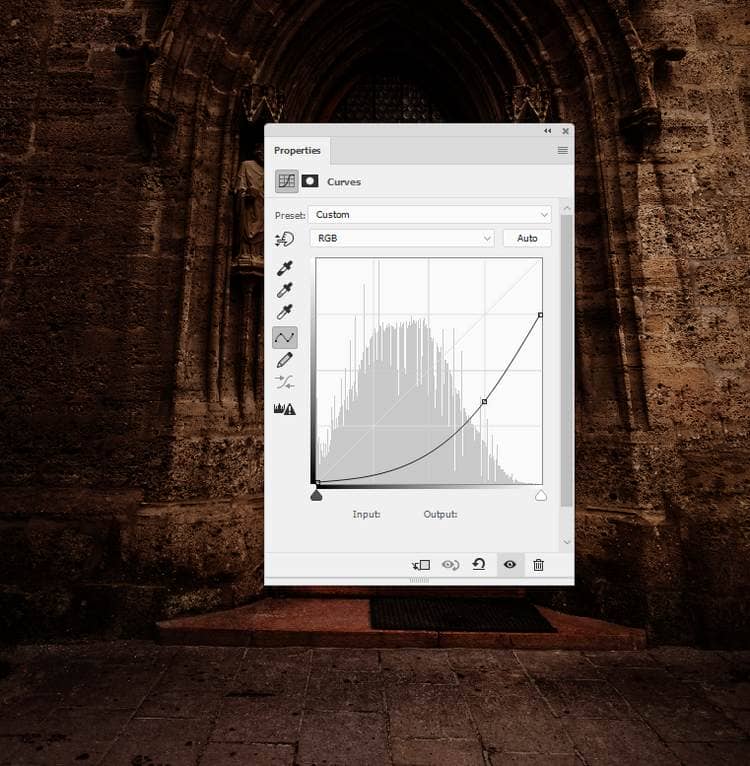Open the Preset dropdown showing Custom
This screenshot has height=766, width=750.
tap(429, 214)
